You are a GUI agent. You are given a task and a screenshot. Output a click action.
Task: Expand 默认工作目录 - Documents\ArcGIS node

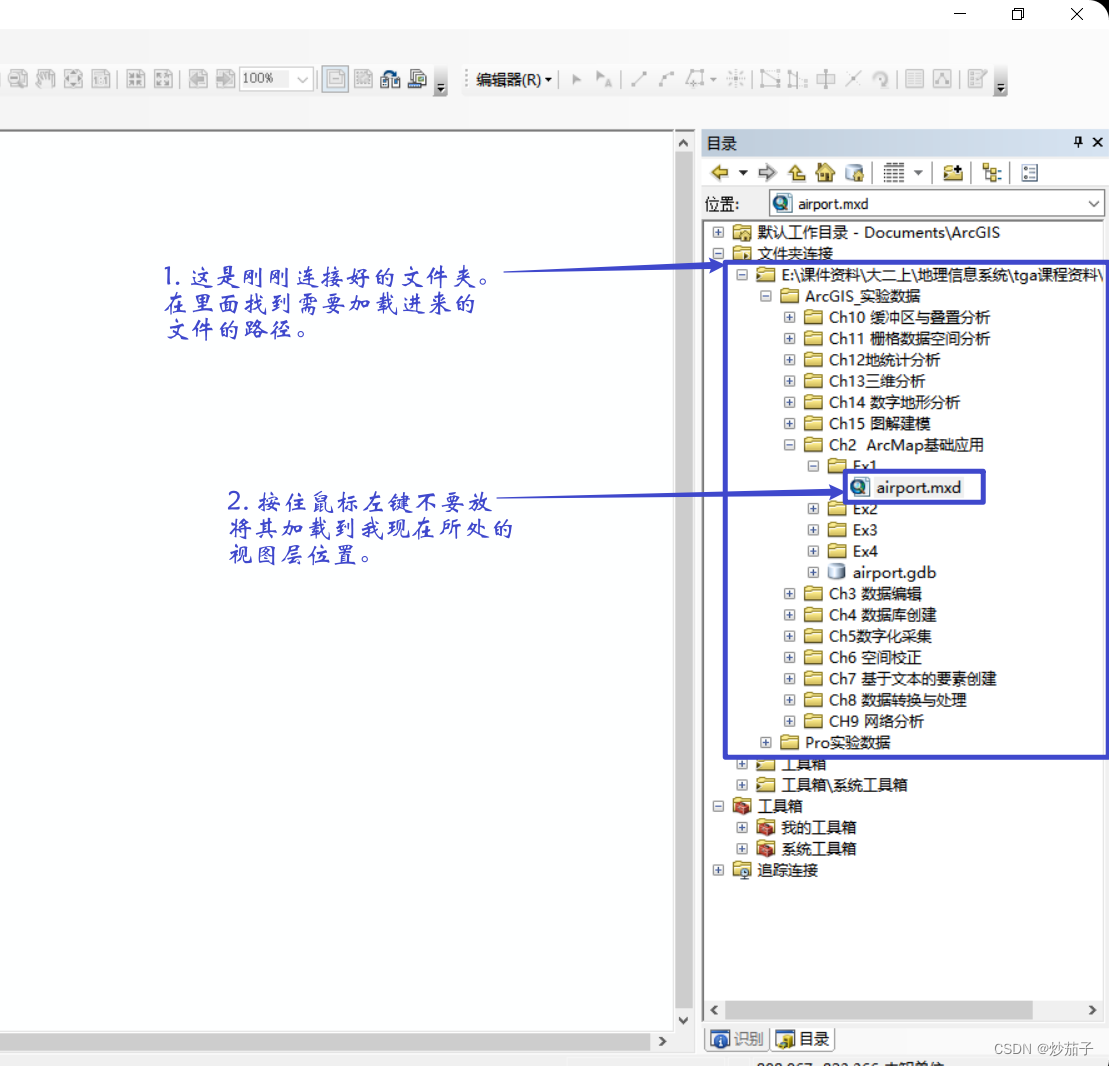pyautogui.click(x=718, y=232)
